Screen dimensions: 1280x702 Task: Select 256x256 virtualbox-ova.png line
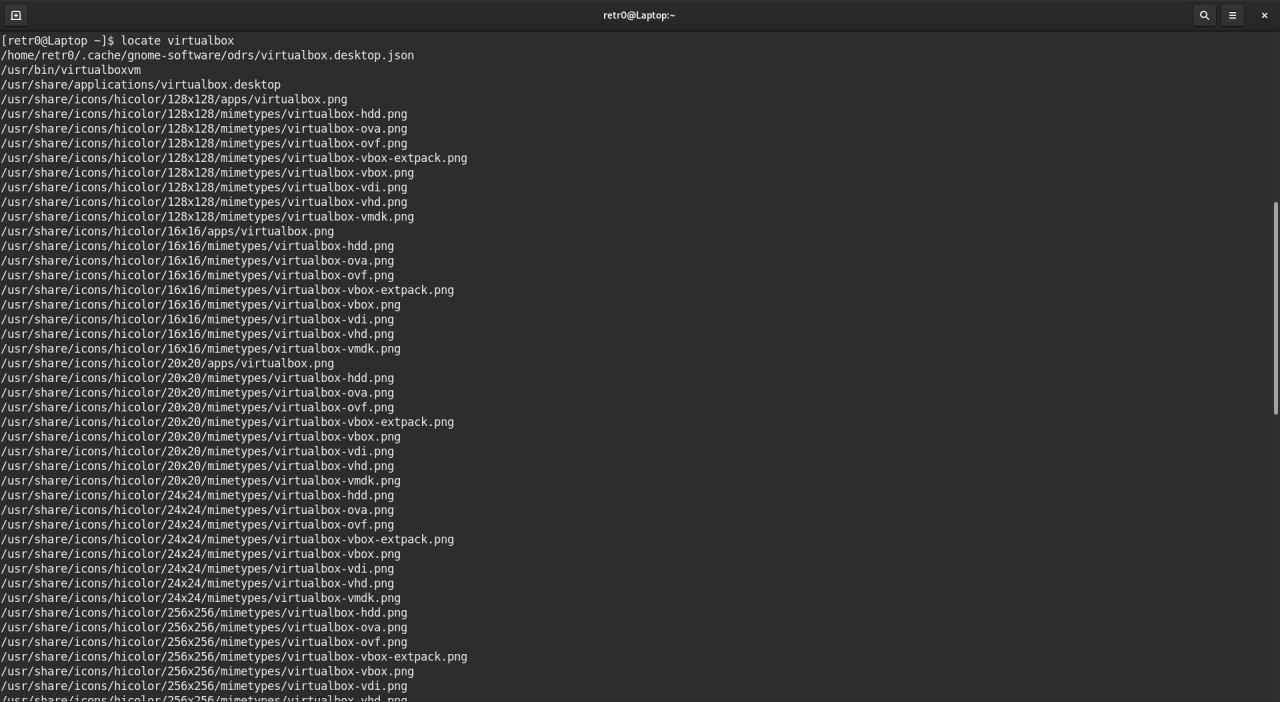204,627
